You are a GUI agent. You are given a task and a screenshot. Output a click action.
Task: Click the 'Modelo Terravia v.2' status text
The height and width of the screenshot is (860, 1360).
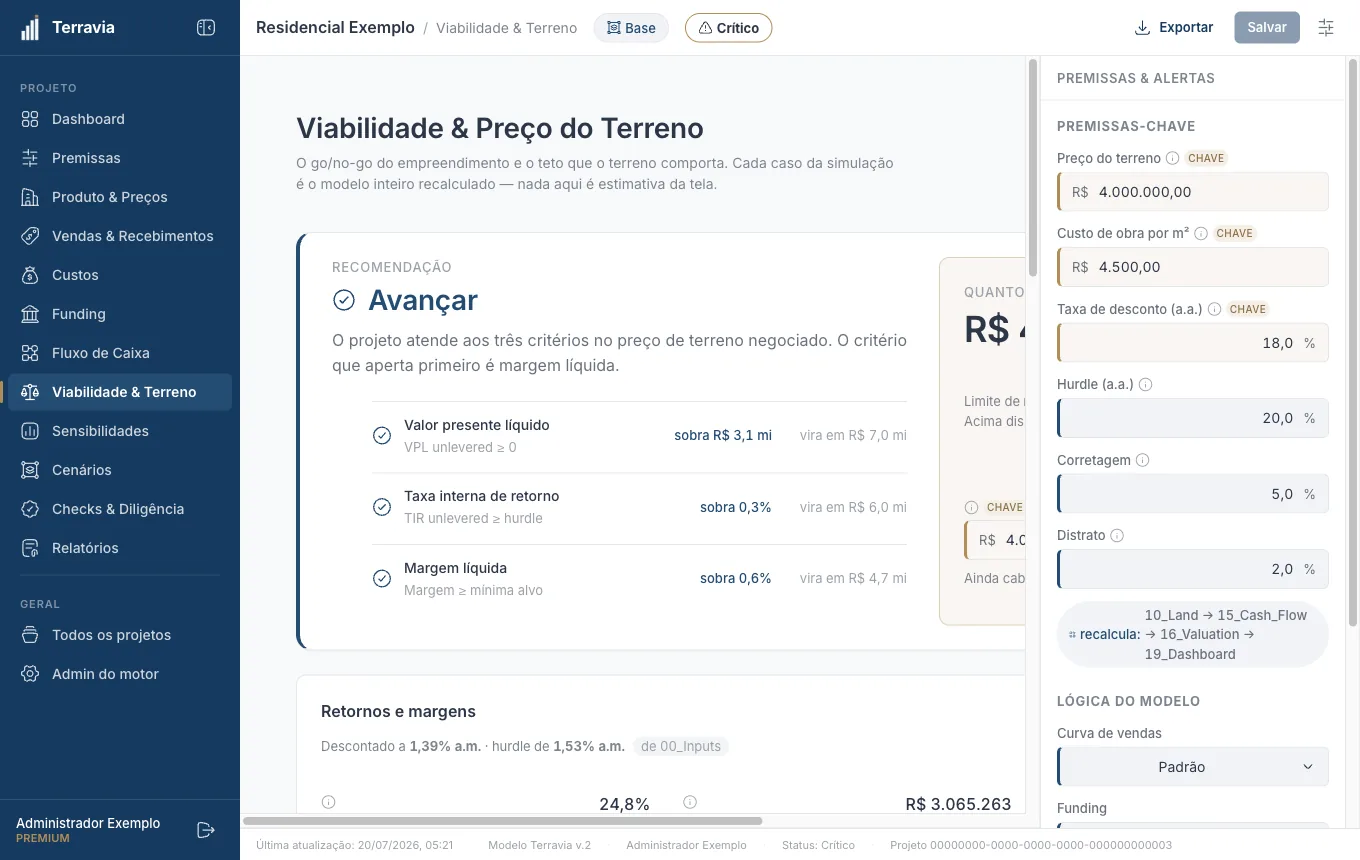pos(539,845)
